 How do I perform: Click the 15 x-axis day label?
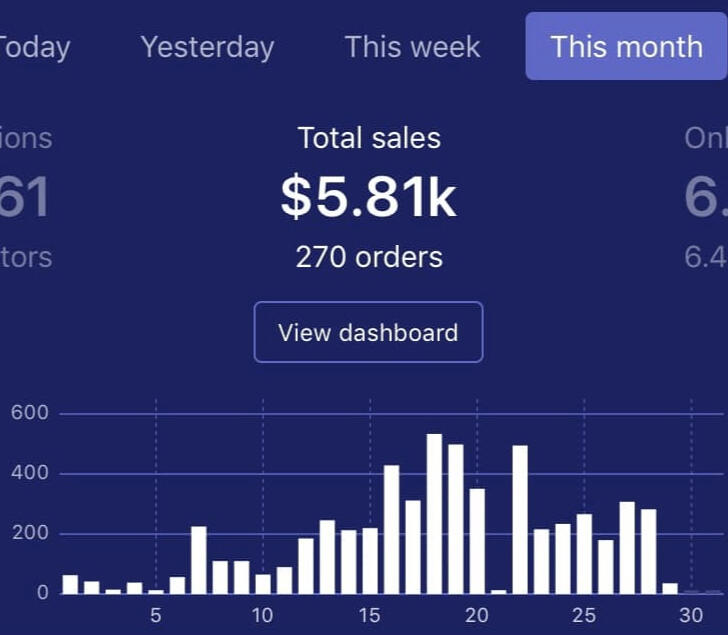(370, 615)
